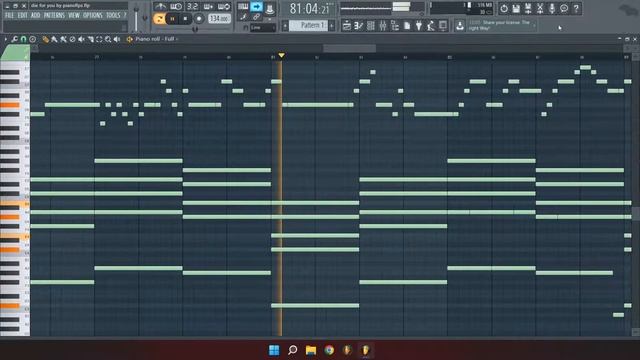The height and width of the screenshot is (360, 640).
Task: Select the dashed-rectangle Select tool
Action: point(99,39)
